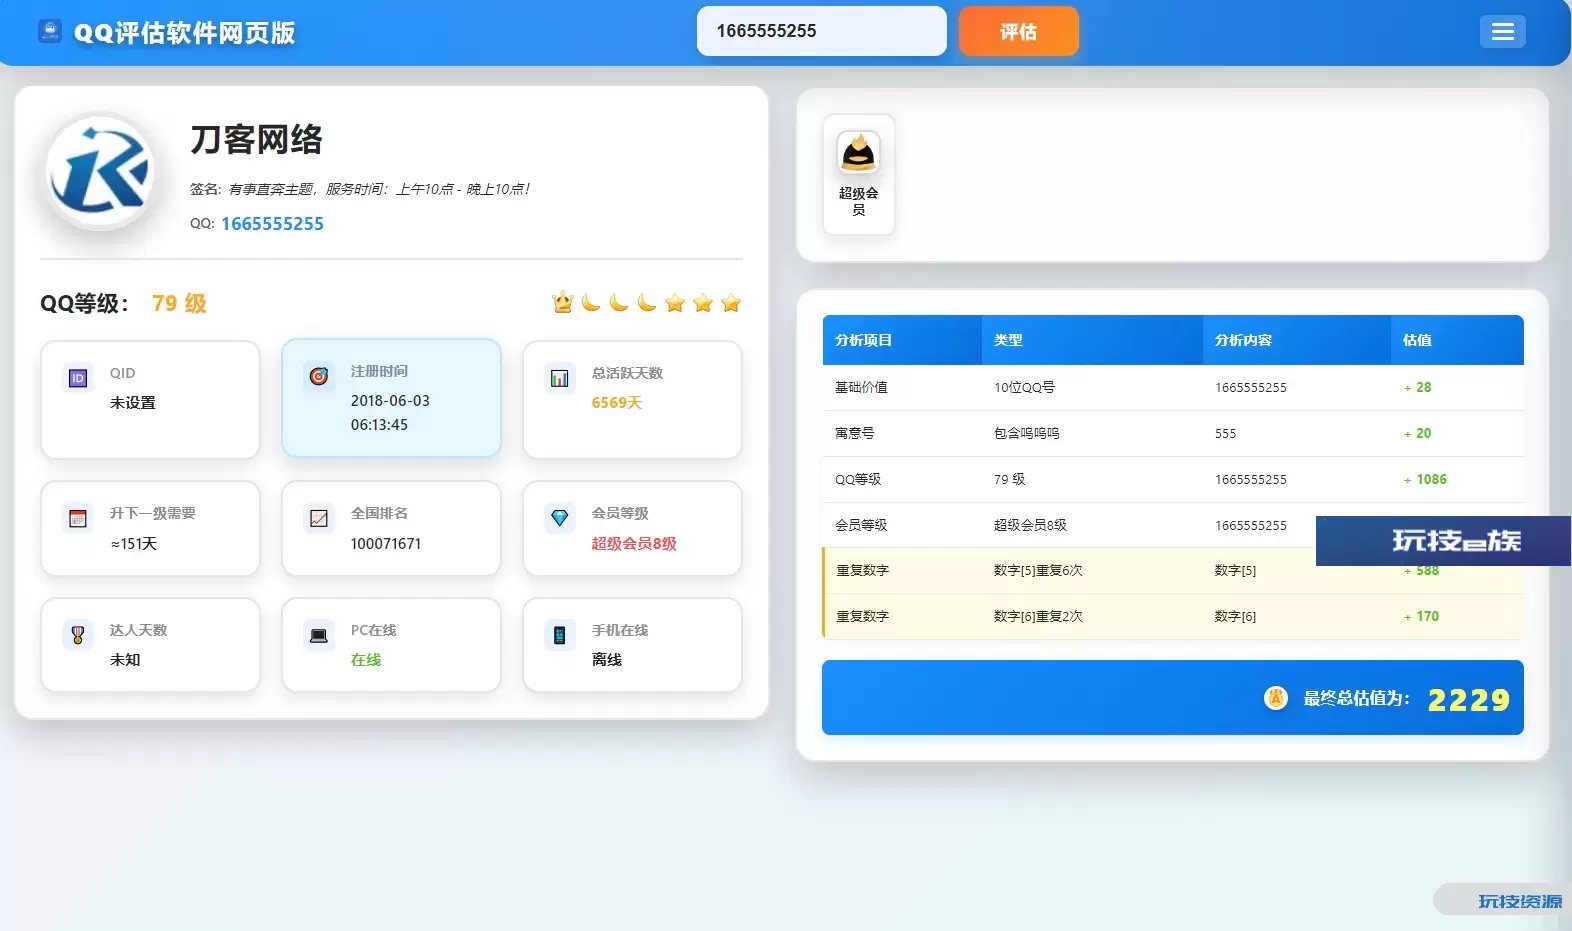Click the + 170 valuation value
Image resolution: width=1572 pixels, height=931 pixels.
point(1421,616)
